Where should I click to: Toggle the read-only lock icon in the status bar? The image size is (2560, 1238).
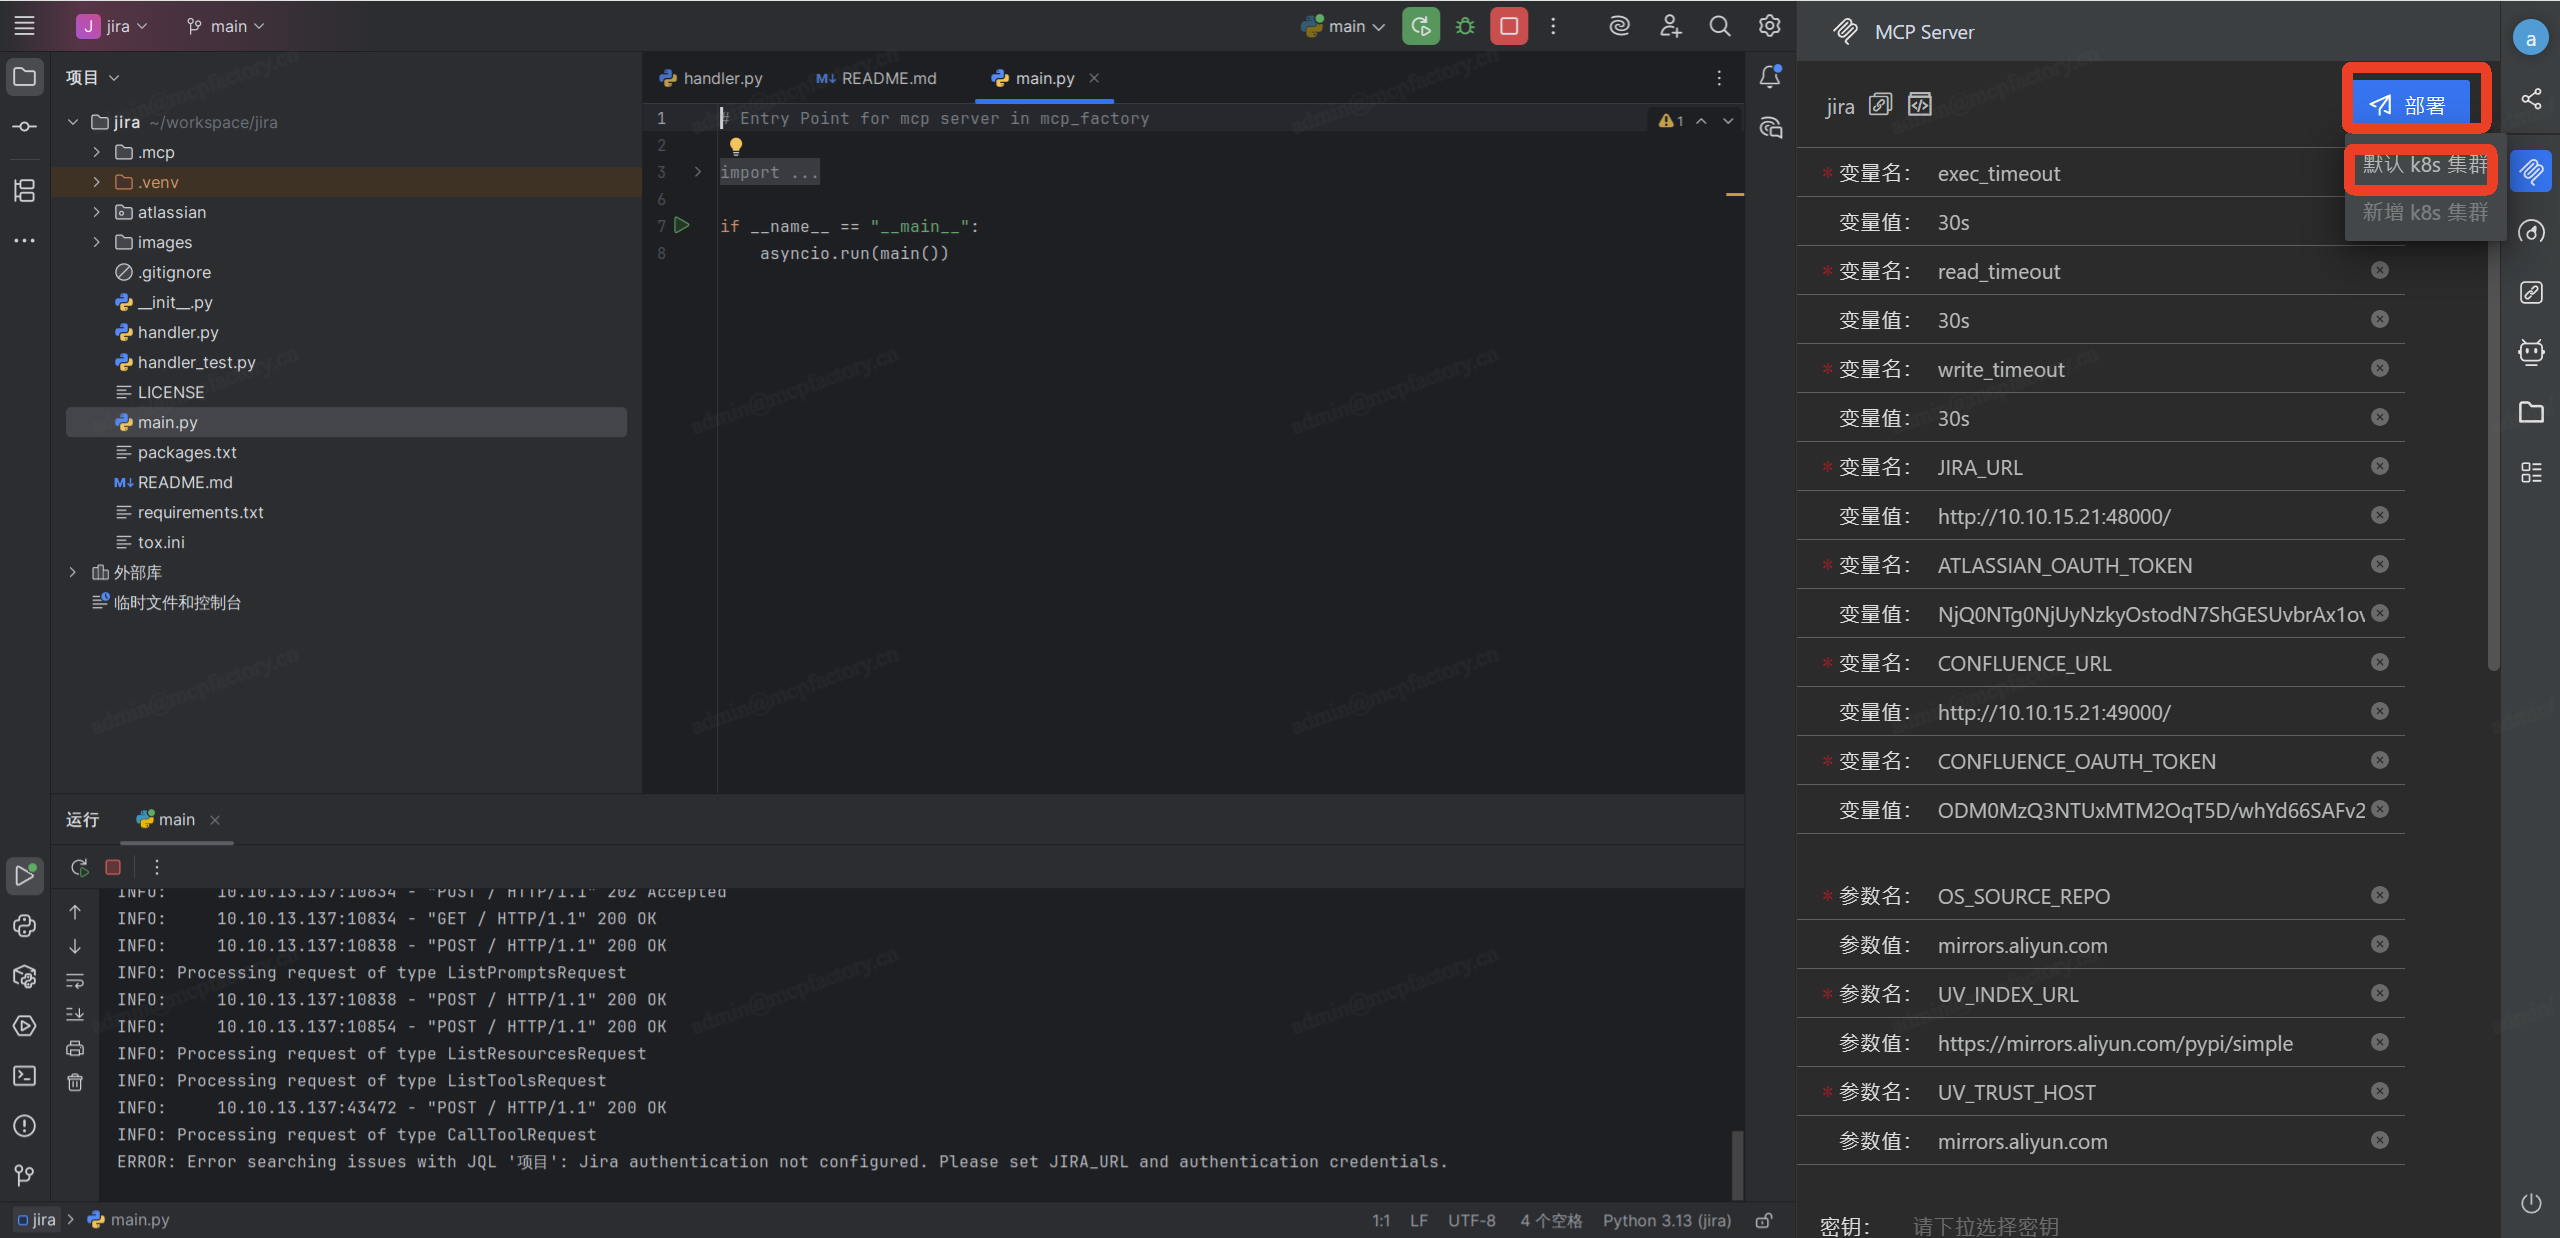click(x=1765, y=1220)
